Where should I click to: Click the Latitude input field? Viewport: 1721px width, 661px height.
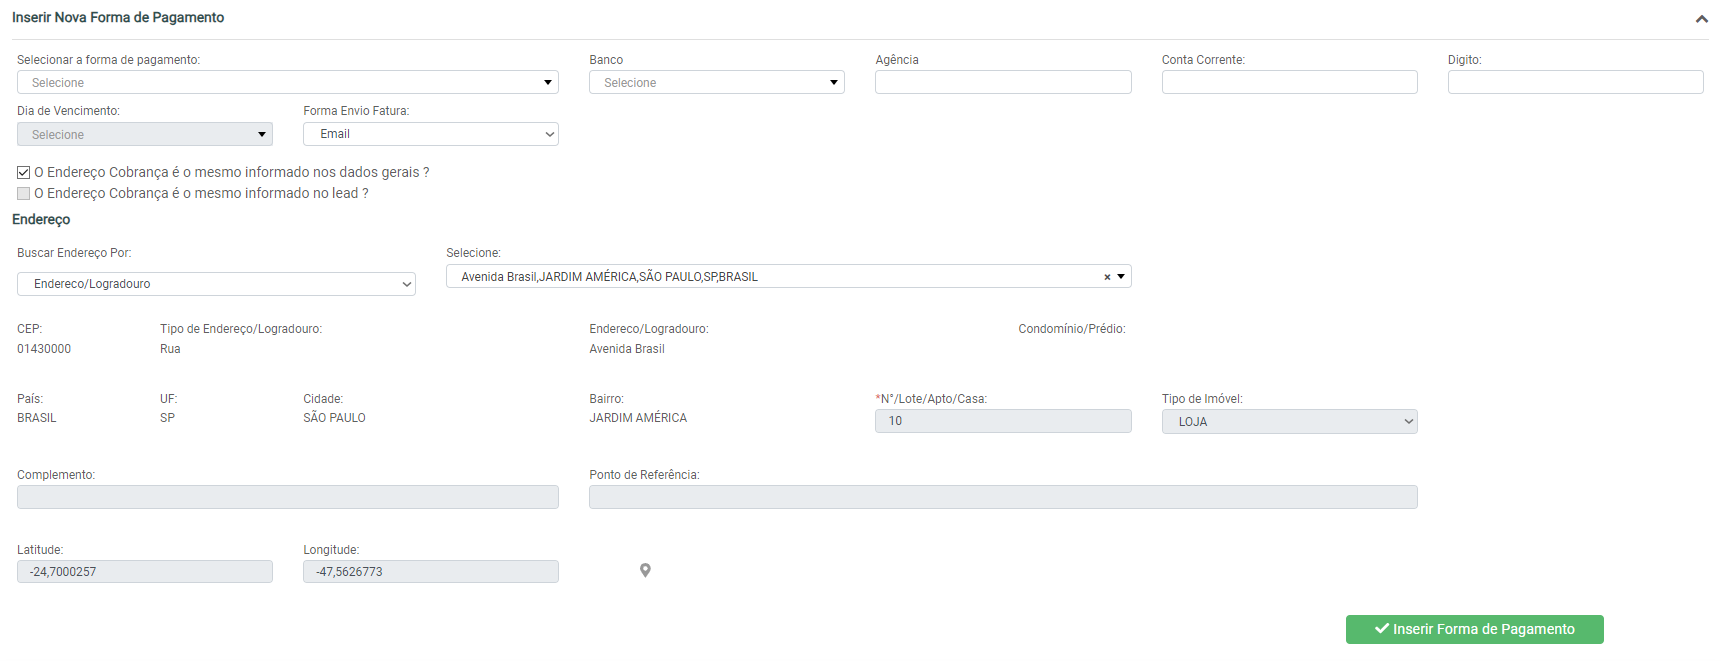point(144,572)
